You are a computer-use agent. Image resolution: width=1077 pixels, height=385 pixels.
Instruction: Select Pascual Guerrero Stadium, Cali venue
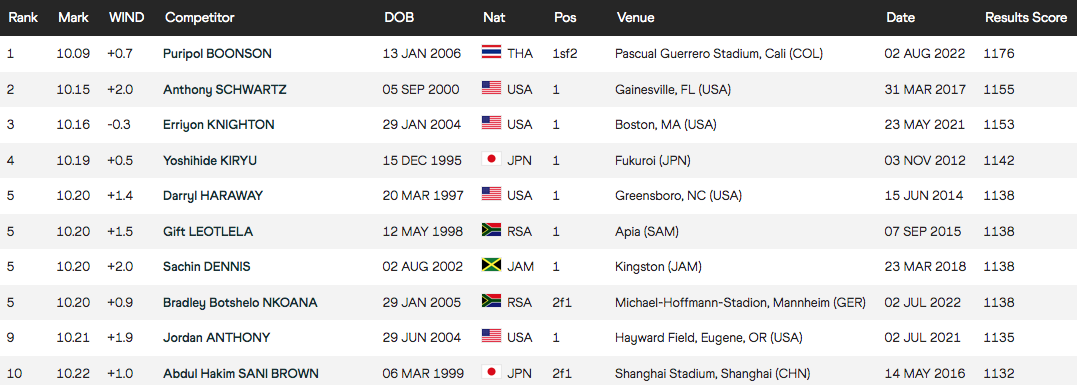(x=719, y=54)
